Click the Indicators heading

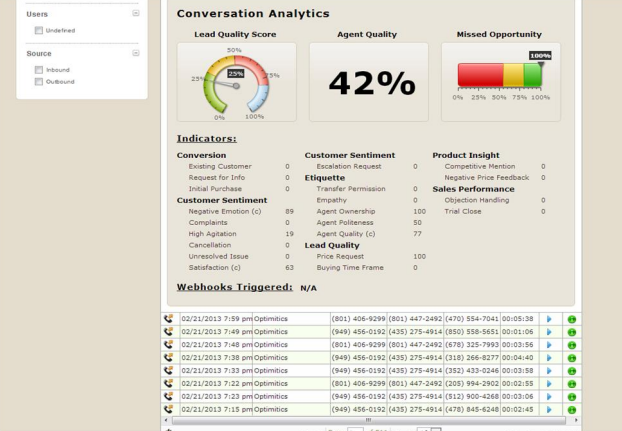pyautogui.click(x=207, y=139)
